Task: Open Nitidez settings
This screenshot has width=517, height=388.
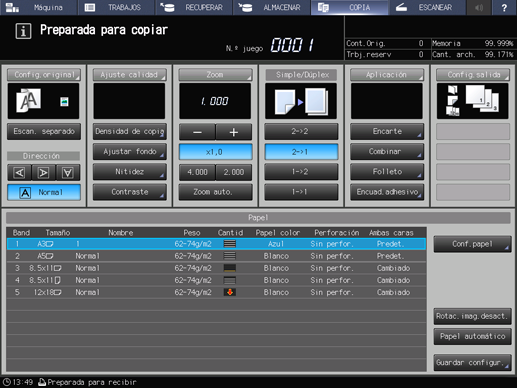Action: (x=129, y=172)
